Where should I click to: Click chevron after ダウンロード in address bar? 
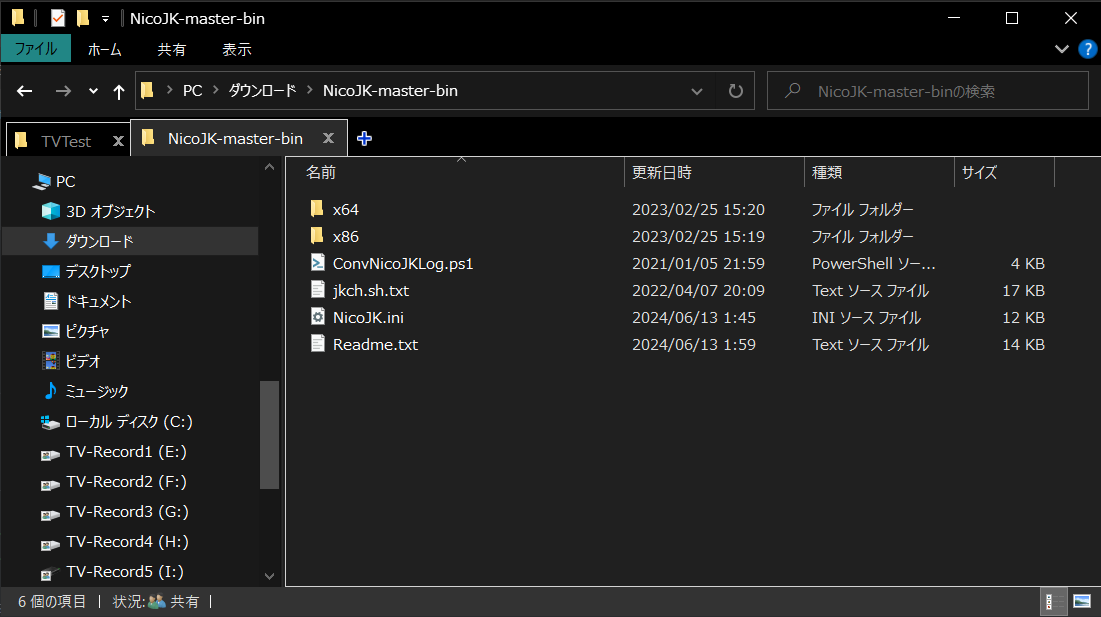[x=309, y=91]
